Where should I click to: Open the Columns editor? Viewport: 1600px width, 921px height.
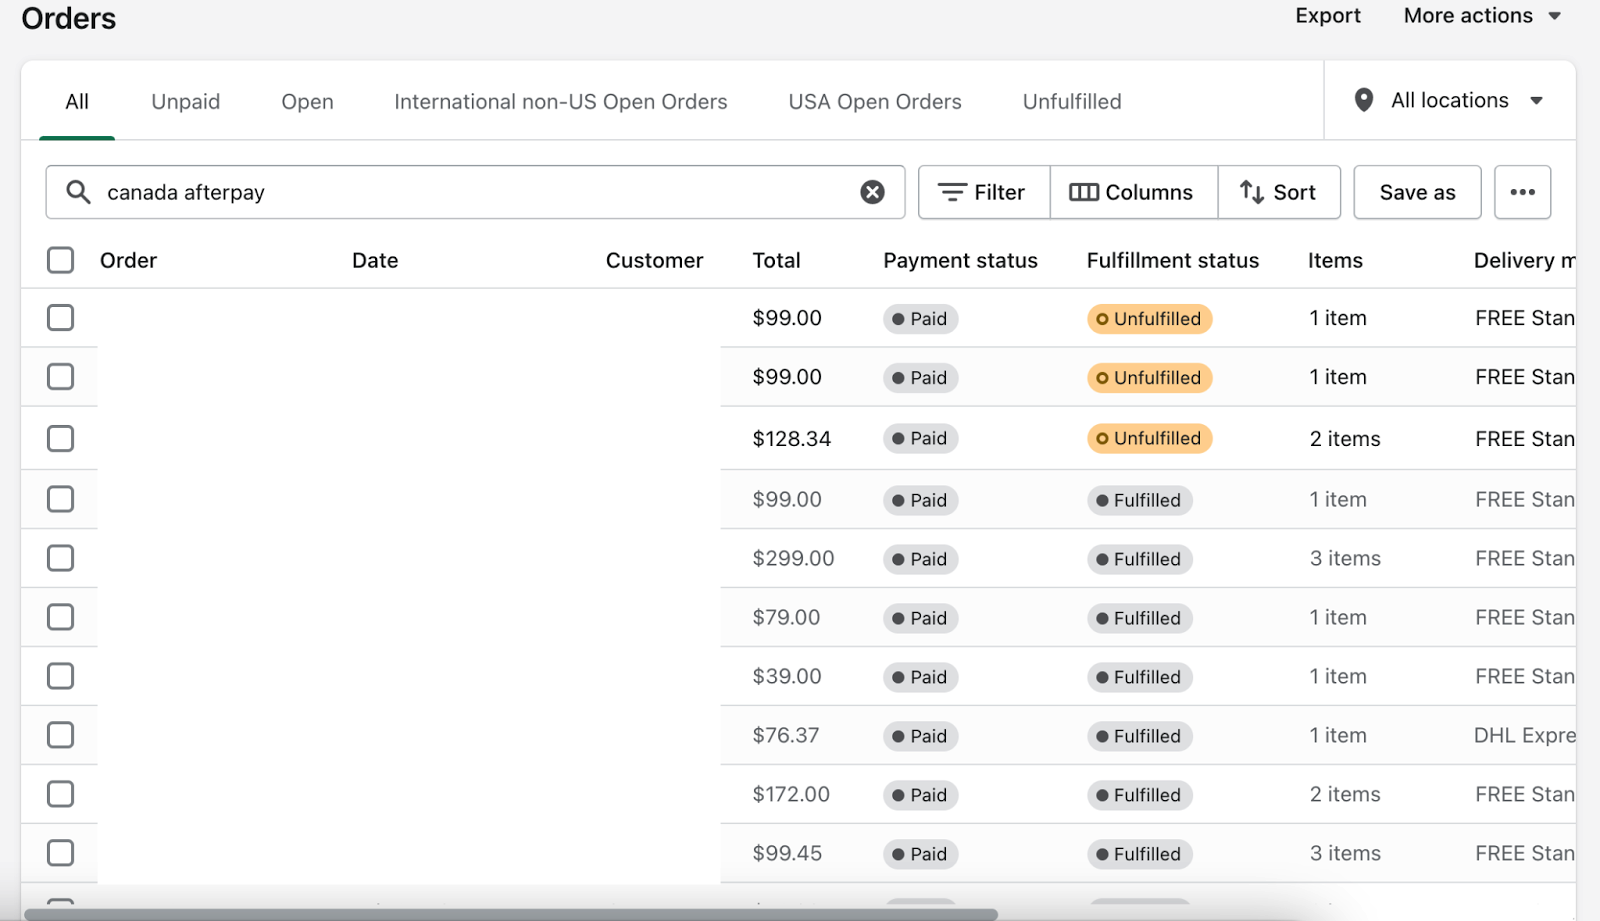pos(1133,192)
